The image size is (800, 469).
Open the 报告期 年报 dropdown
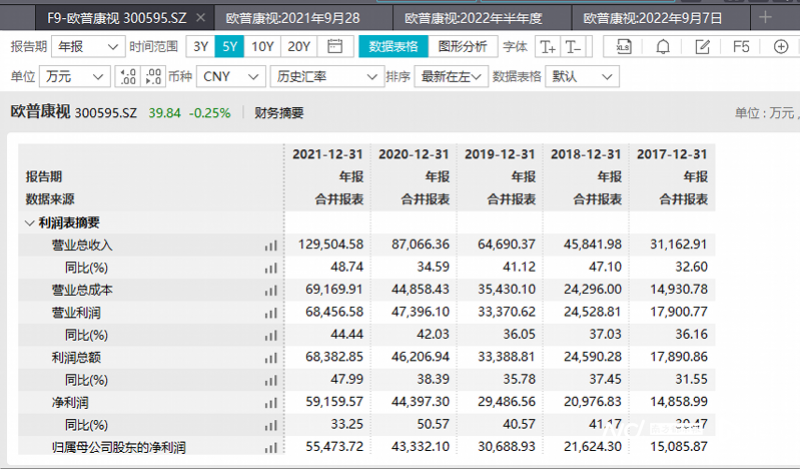click(88, 47)
